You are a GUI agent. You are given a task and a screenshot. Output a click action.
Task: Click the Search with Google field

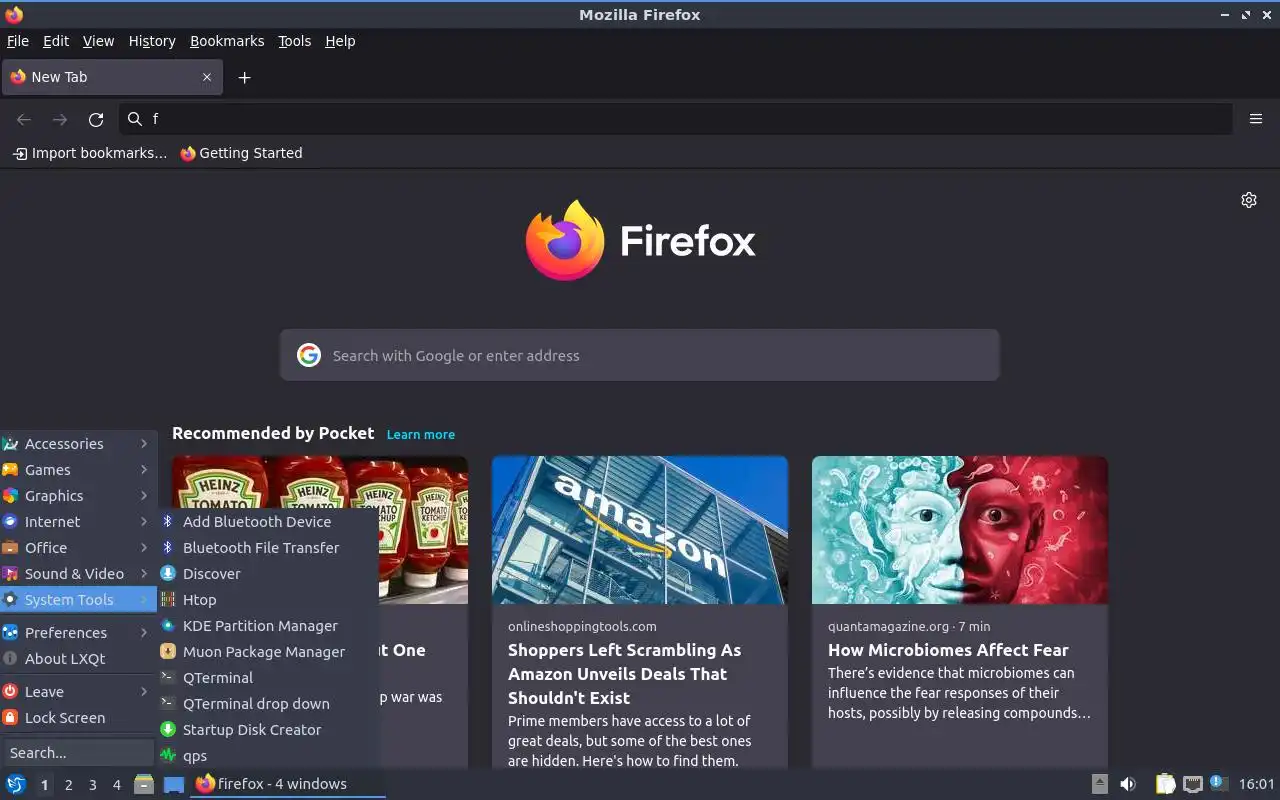click(640, 355)
